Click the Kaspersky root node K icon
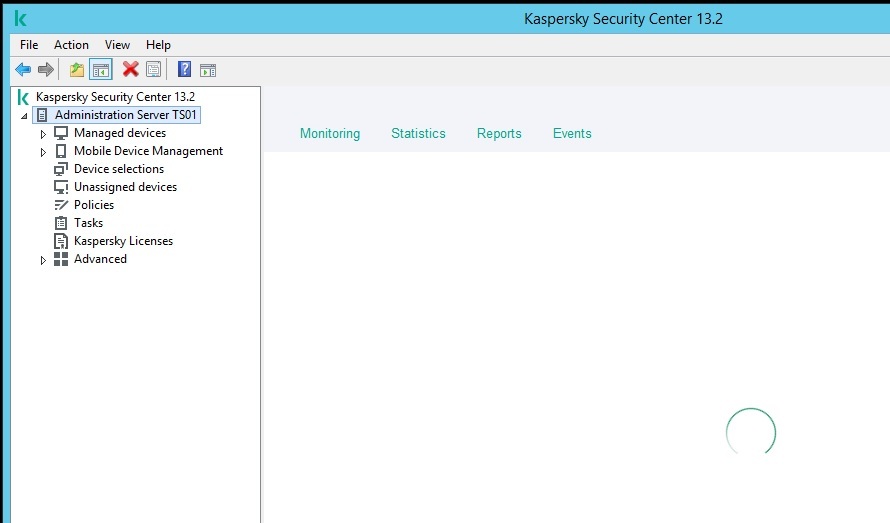 23,97
